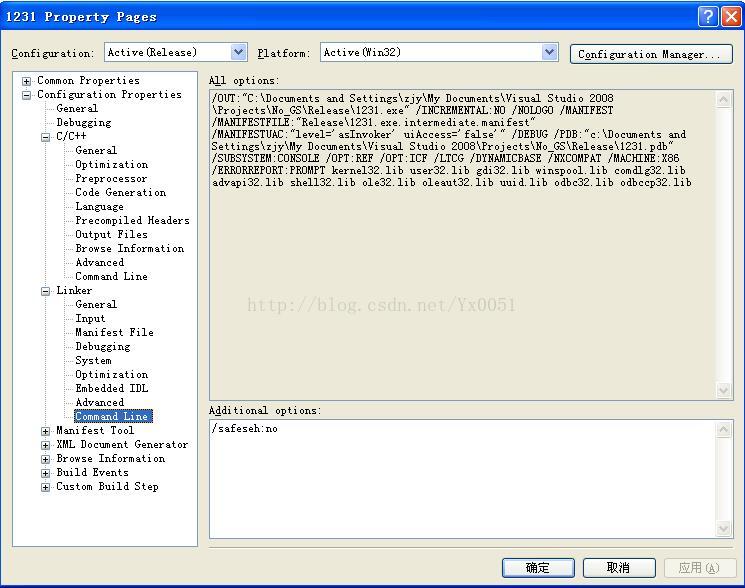Expand Manifest Tool node
Image resolution: width=745 pixels, height=588 pixels.
46,431
